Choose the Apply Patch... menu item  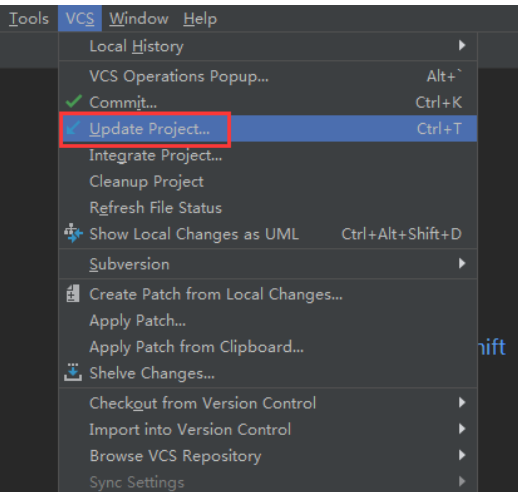coord(268,321)
